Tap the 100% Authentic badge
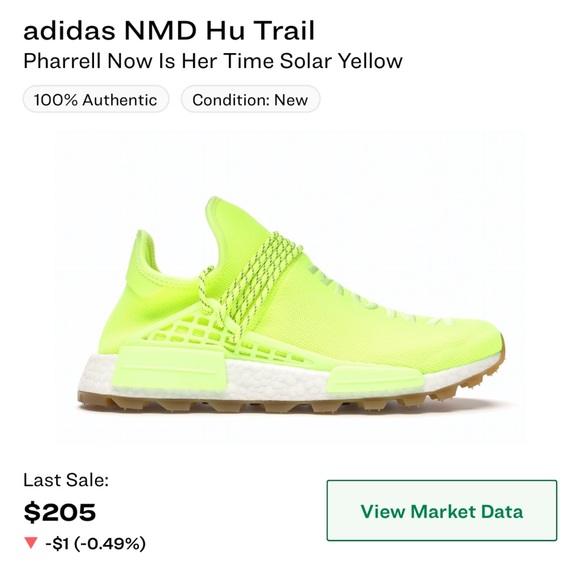 coord(96,100)
